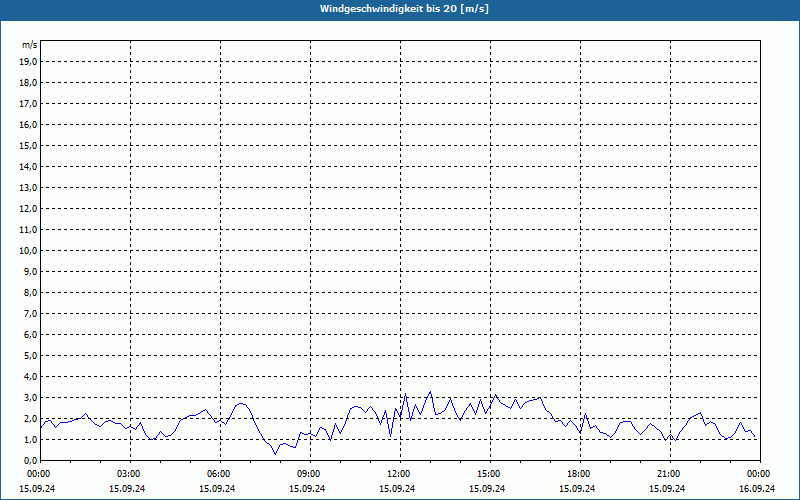800x500 pixels.
Task: Click the 10,0 y-axis label
Action: (28, 251)
